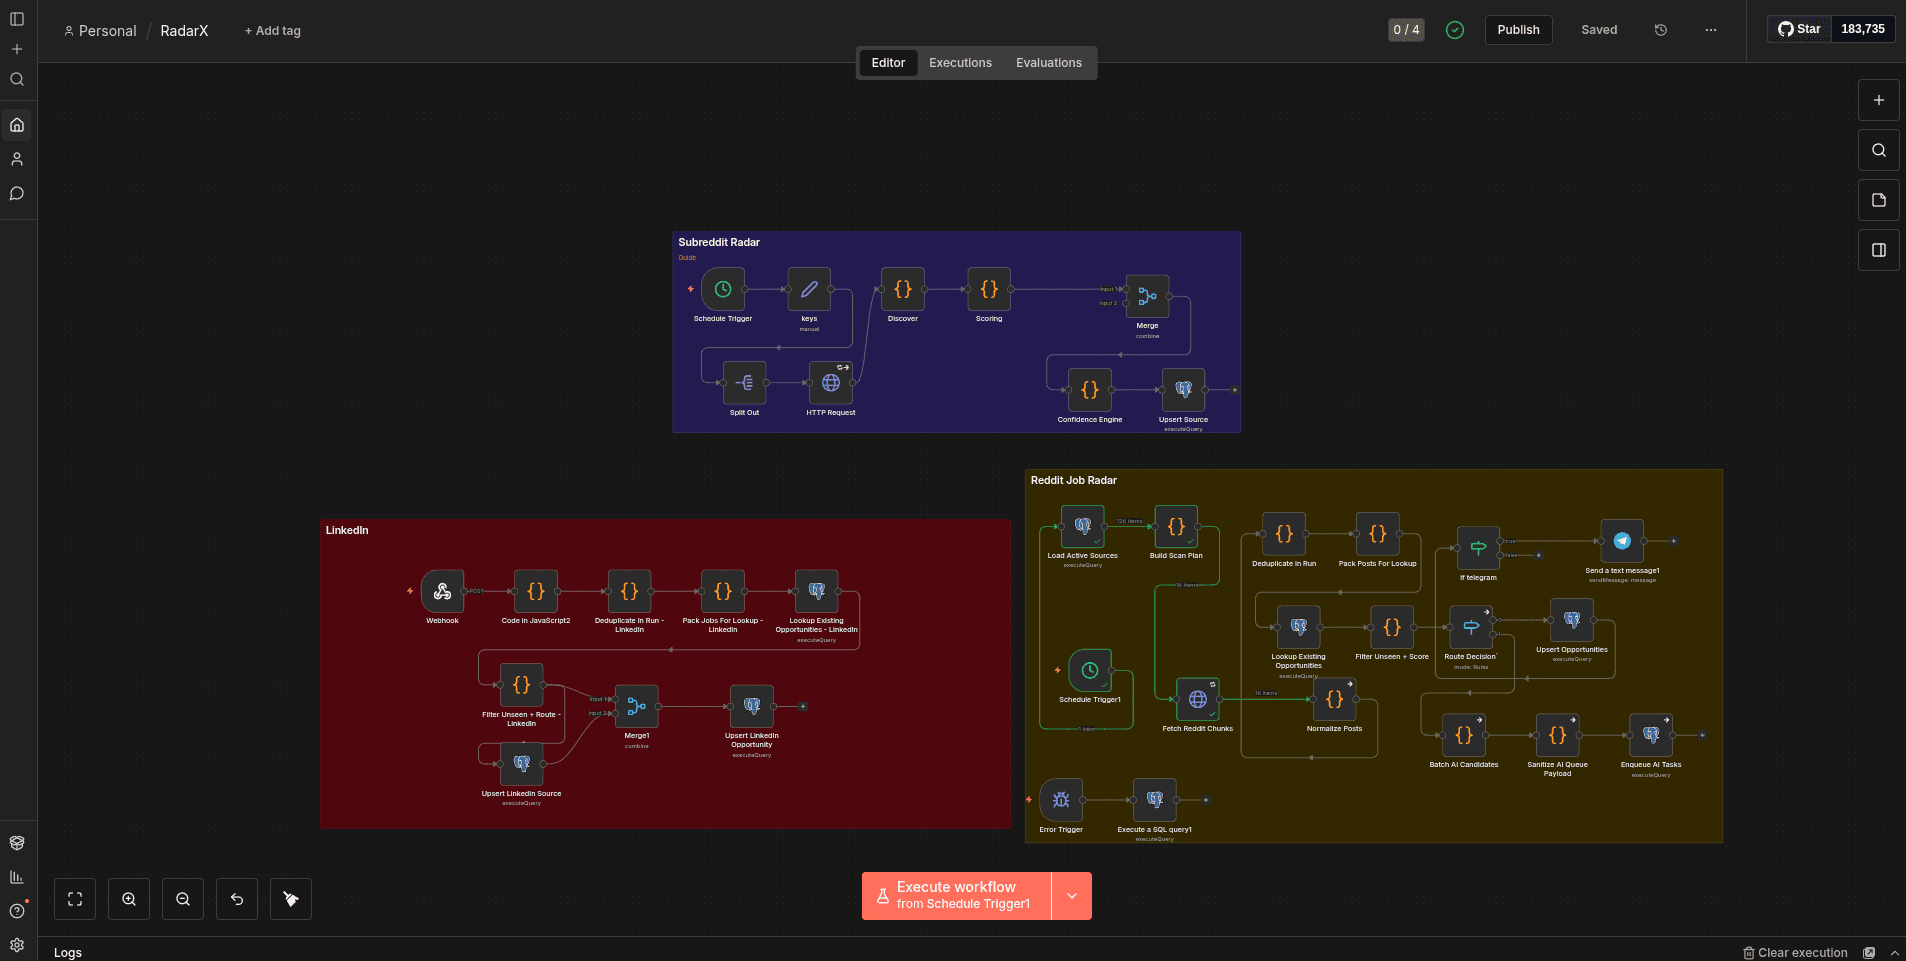Tidy up the workflow with the magic wand icon
The image size is (1906, 961).
tap(290, 898)
